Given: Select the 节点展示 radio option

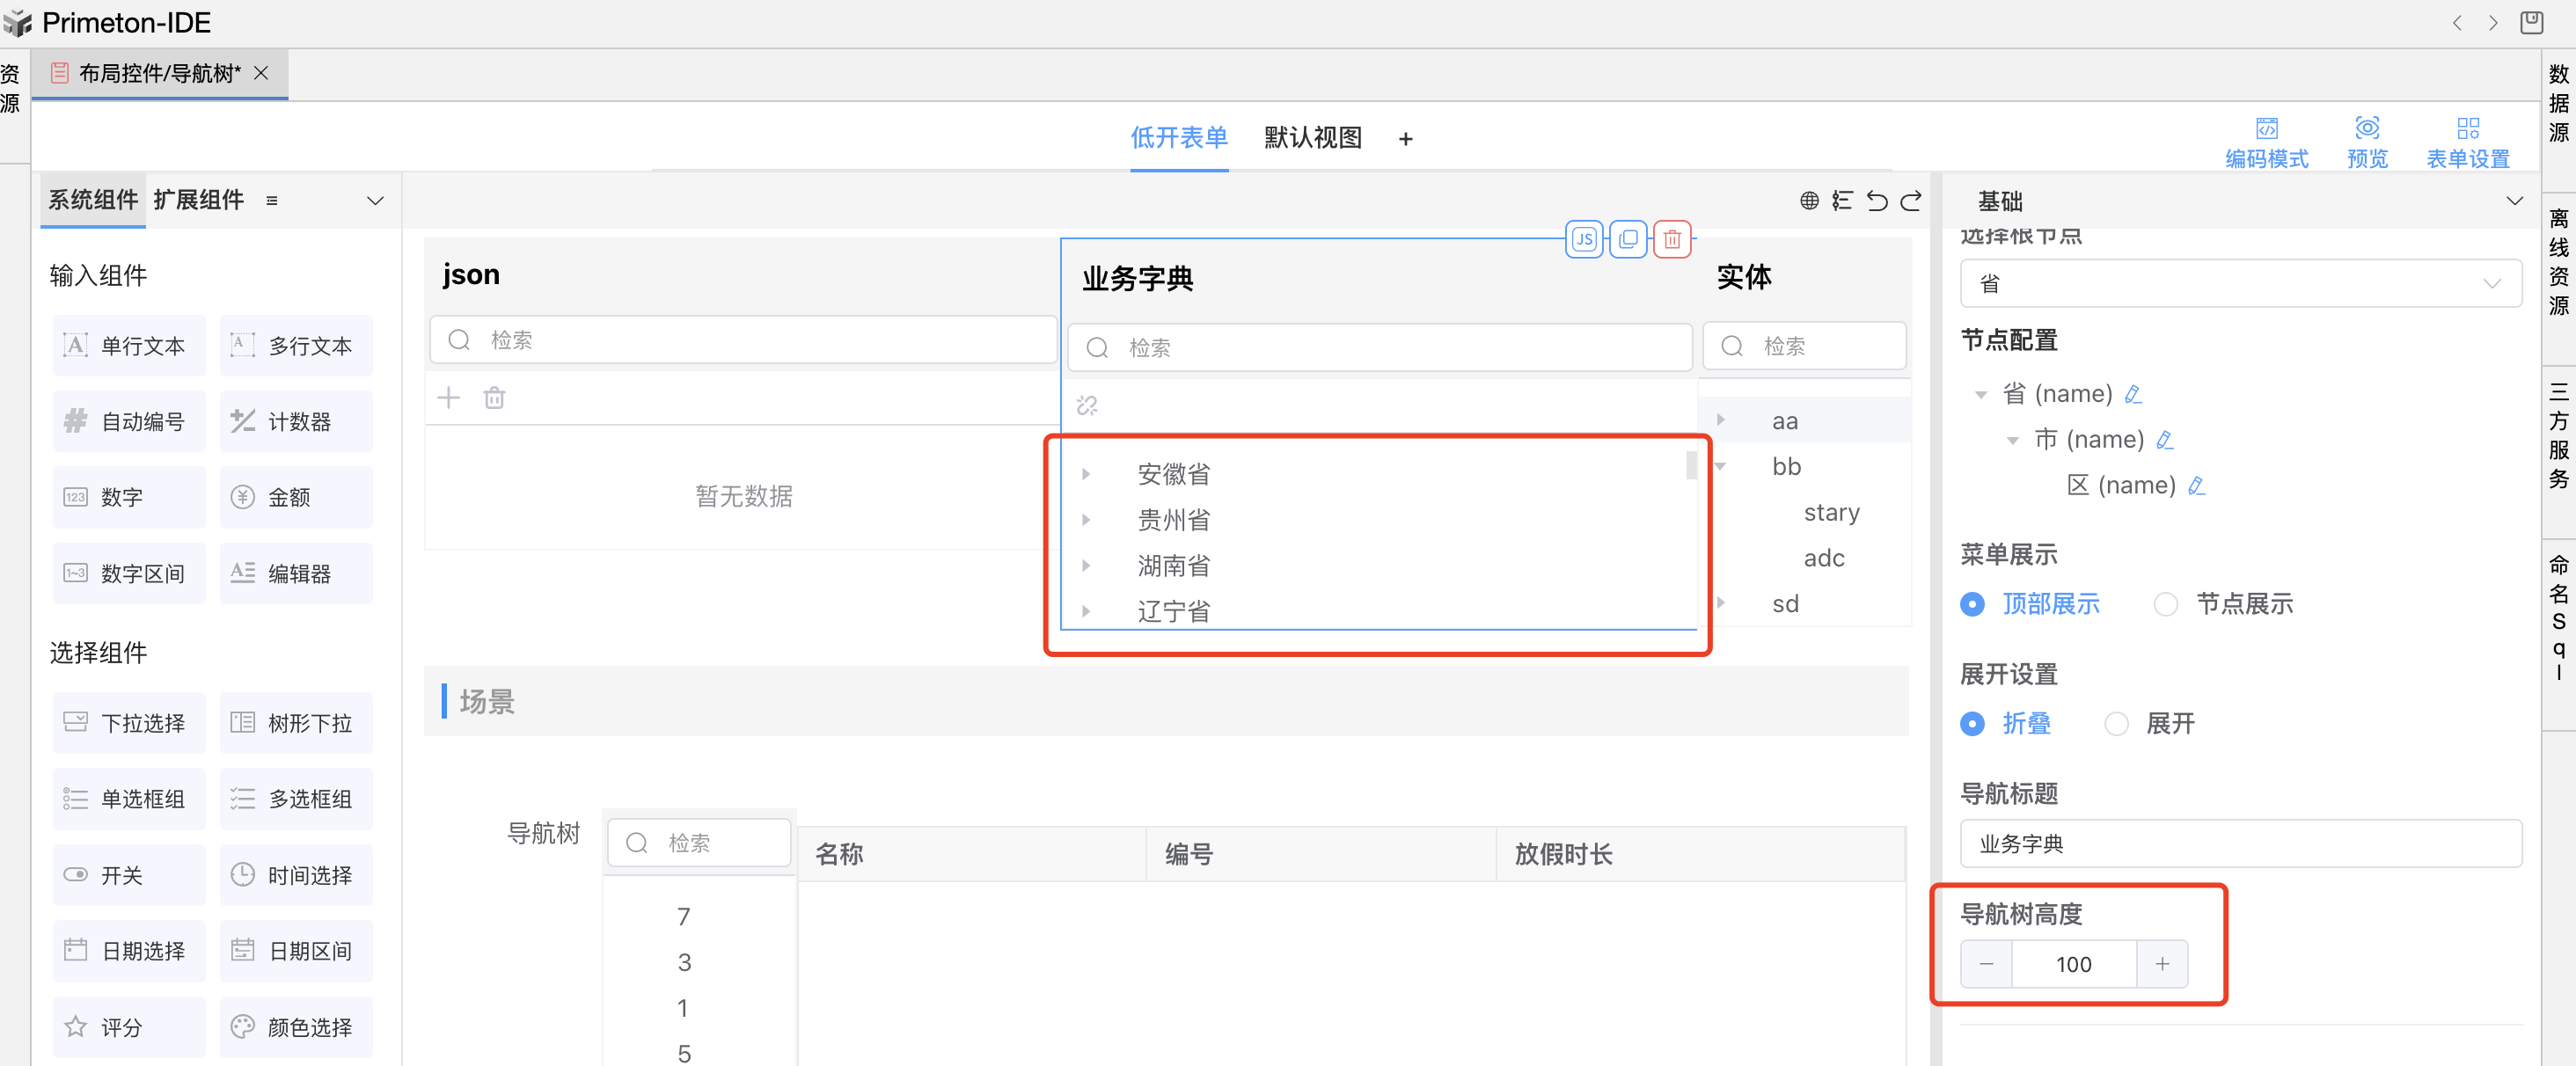Looking at the screenshot, I should [2166, 604].
